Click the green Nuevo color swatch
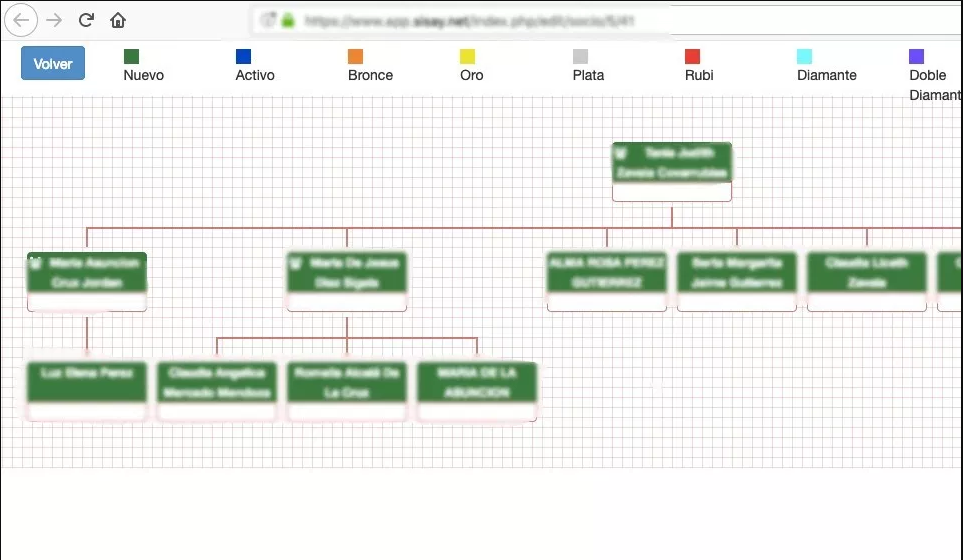The width and height of the screenshot is (963, 560). (x=131, y=56)
